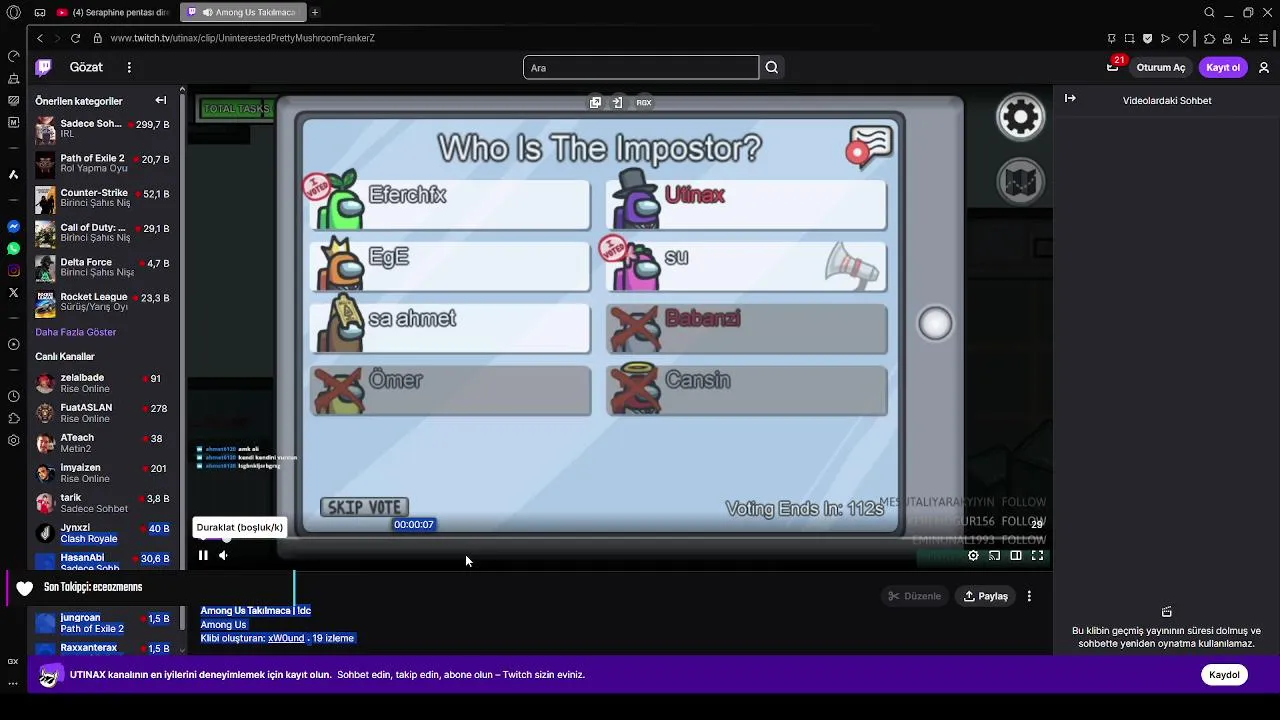
Task: Click the Paylaş share button
Action: (x=986, y=596)
